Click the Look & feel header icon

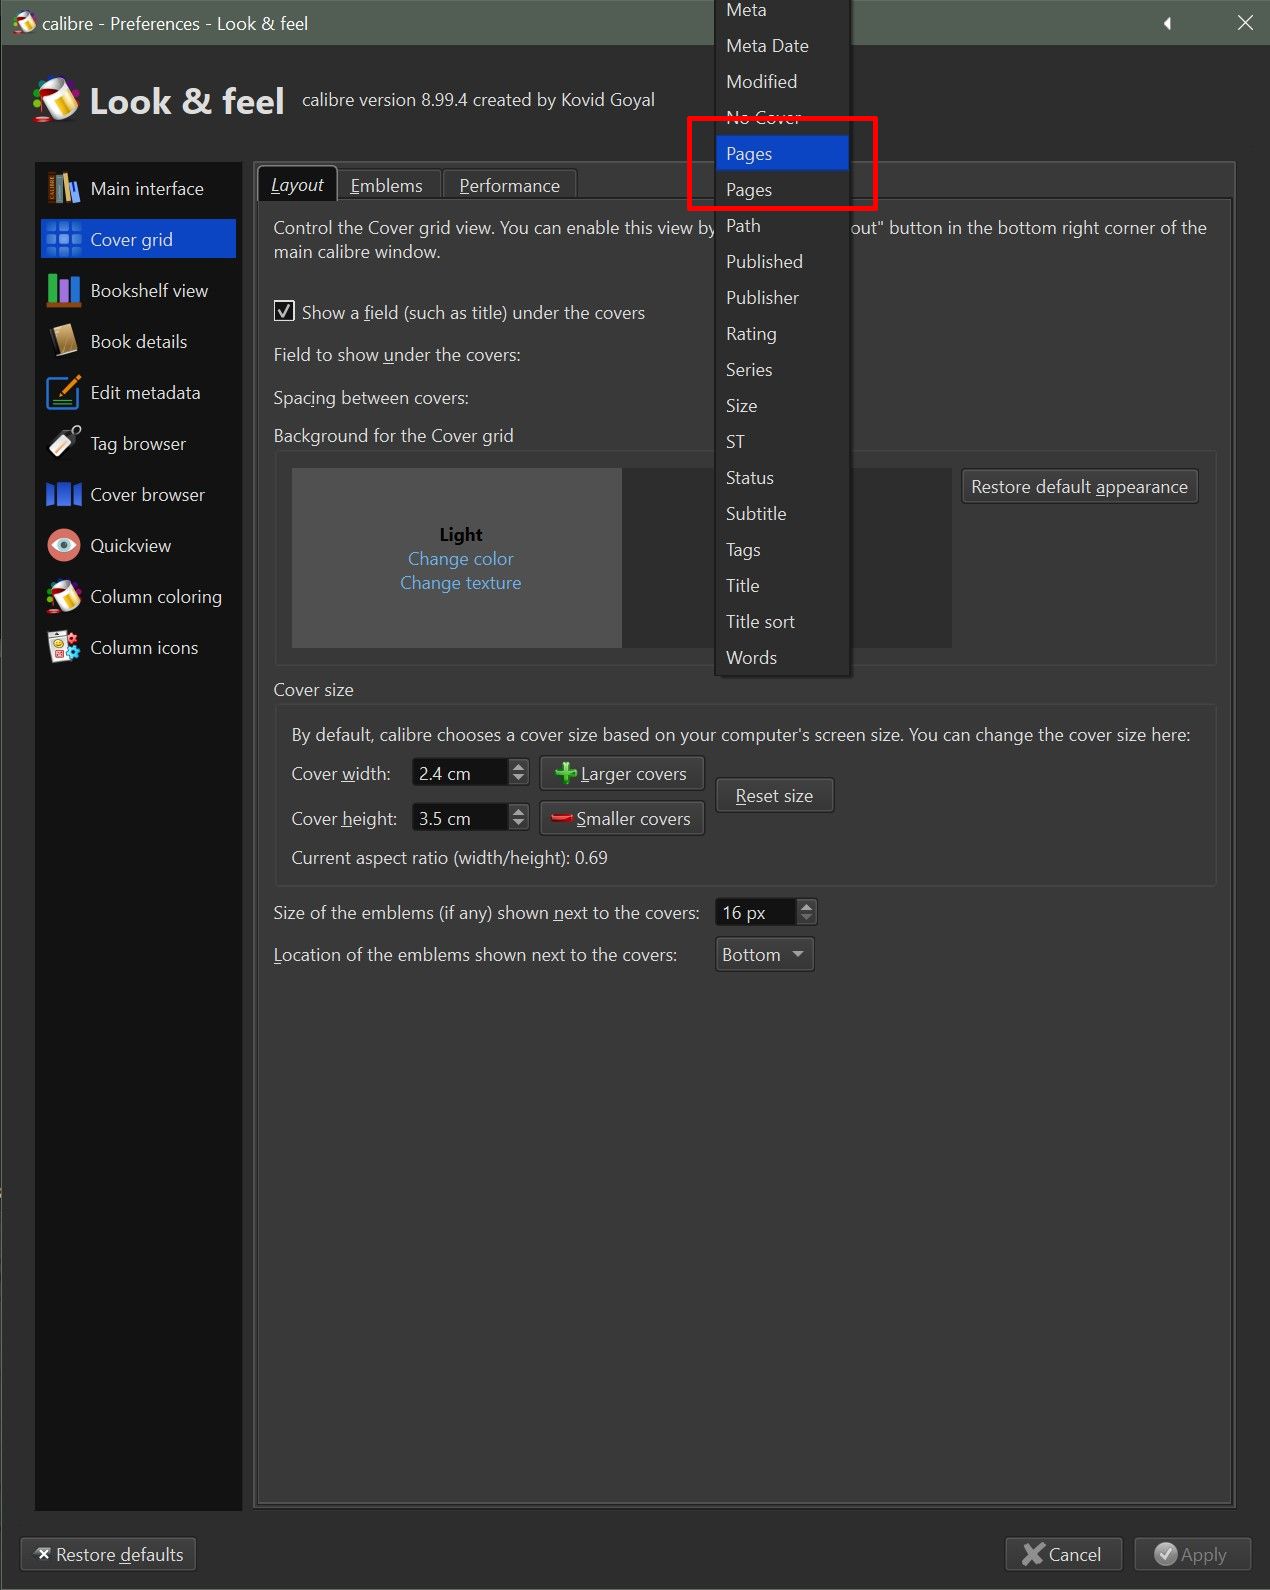[55, 100]
